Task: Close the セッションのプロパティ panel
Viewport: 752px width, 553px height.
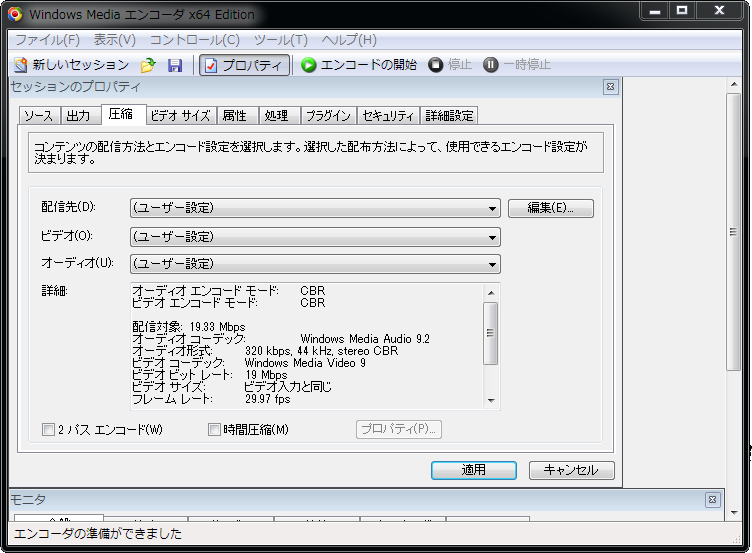Action: (610, 87)
